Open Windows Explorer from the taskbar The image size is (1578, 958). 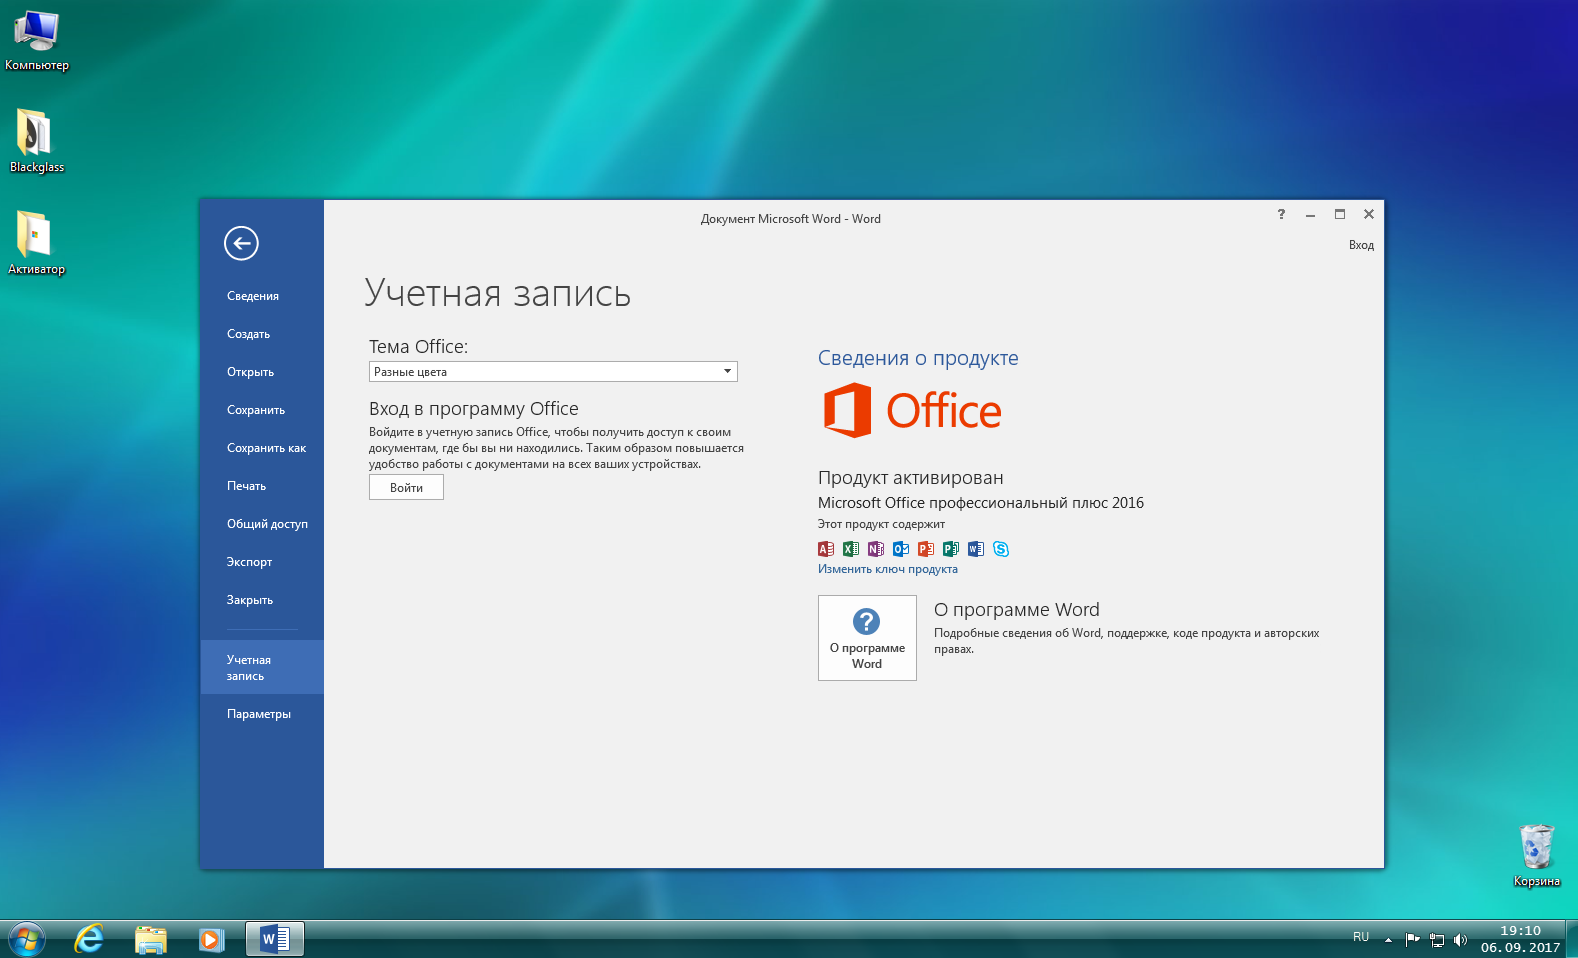point(151,939)
